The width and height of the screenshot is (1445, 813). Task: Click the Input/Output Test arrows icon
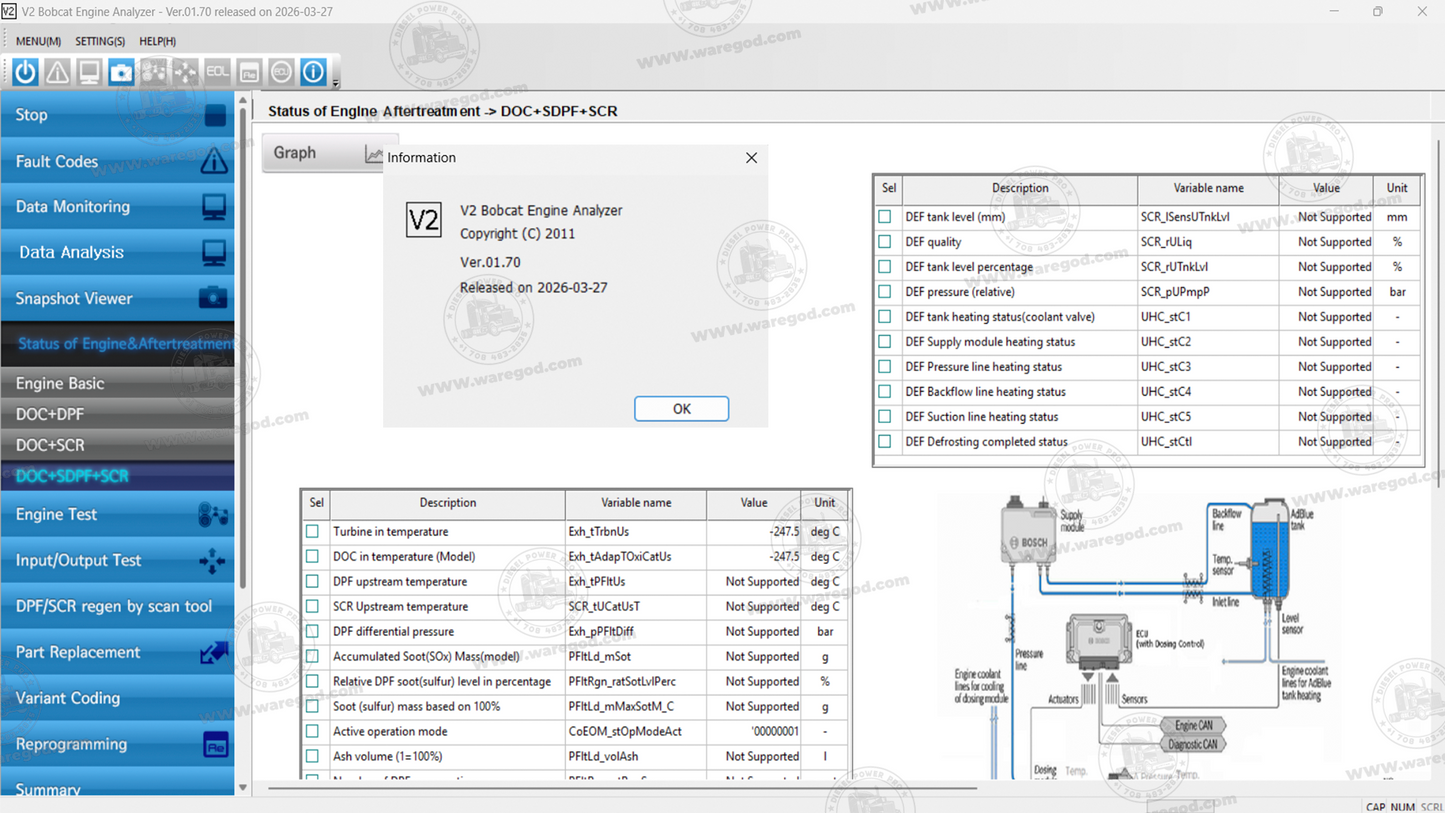(x=212, y=561)
